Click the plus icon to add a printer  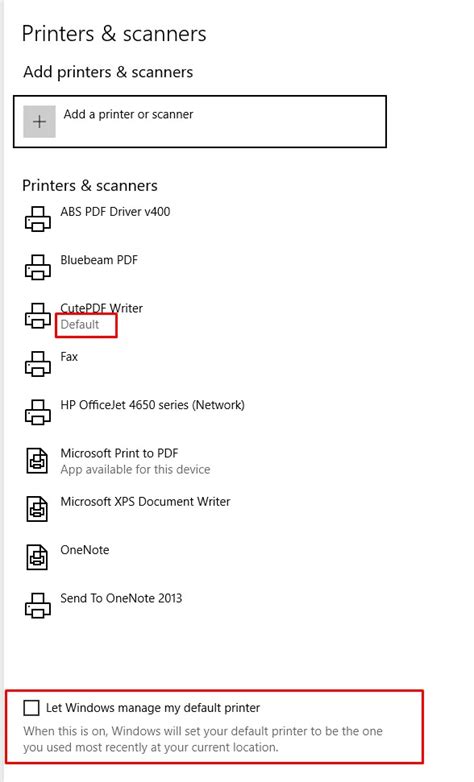39,121
